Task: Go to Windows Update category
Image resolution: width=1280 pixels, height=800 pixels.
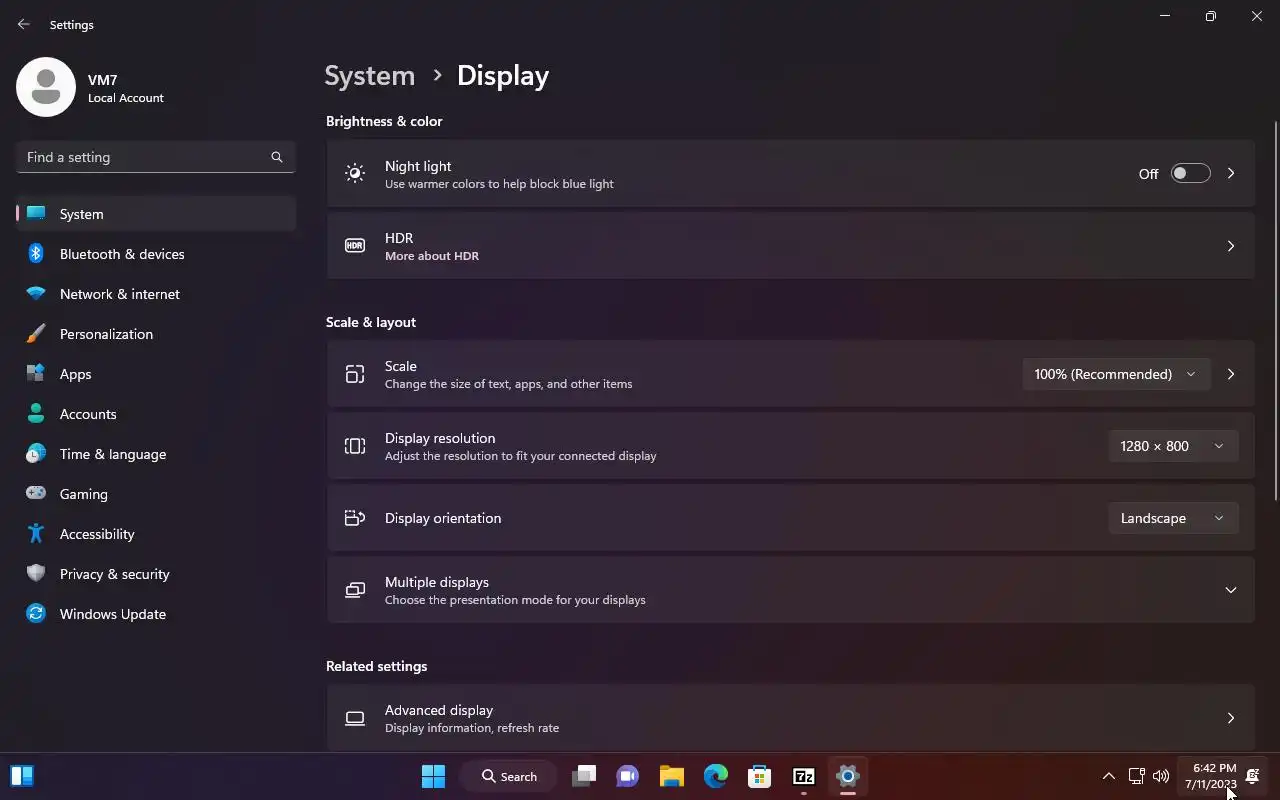Action: coord(156,614)
